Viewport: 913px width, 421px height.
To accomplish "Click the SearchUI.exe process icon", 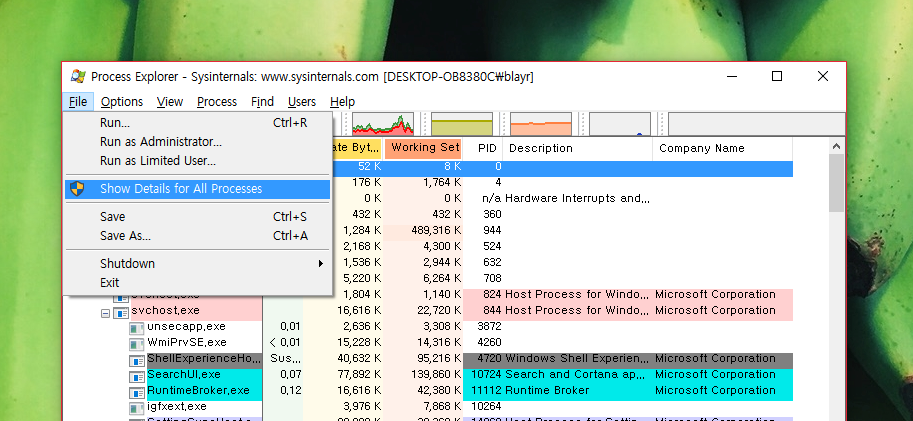I will pos(136,377).
